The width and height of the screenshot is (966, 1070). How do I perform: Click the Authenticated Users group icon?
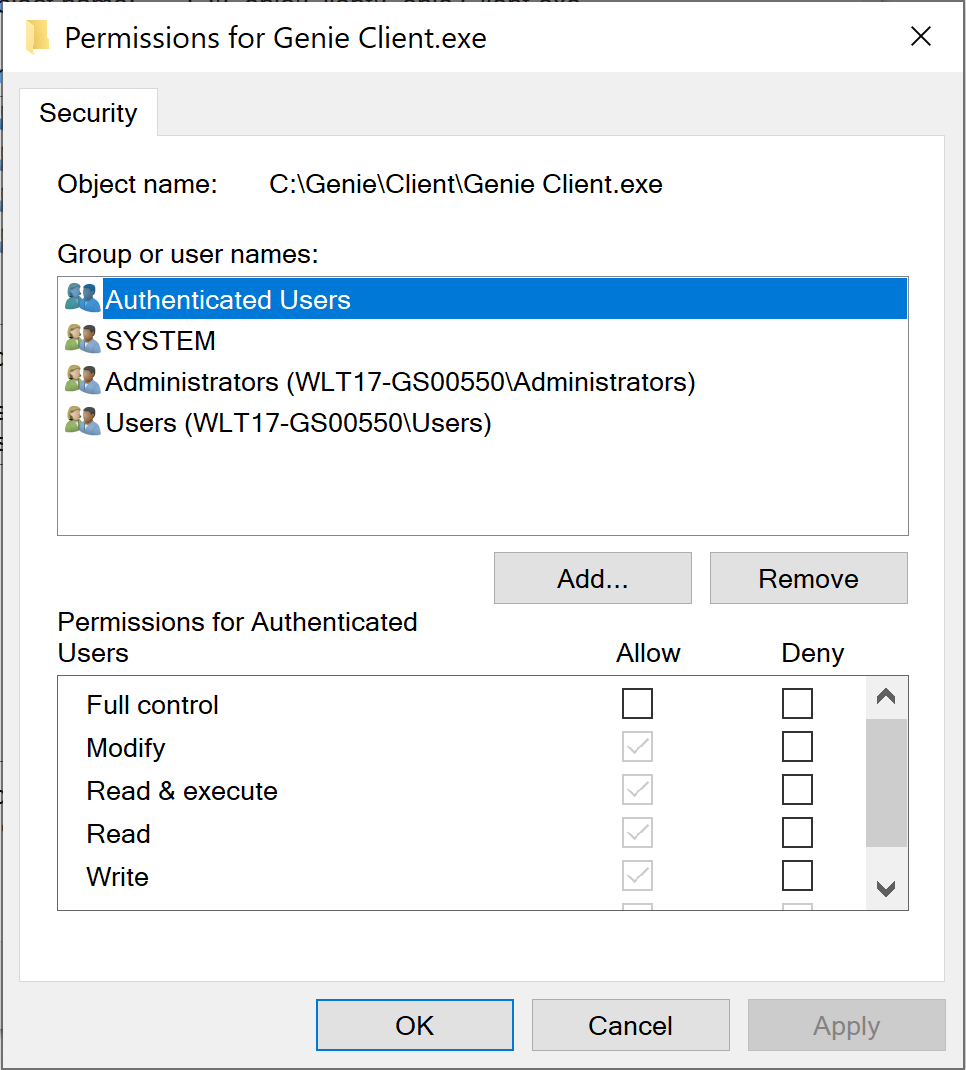click(x=83, y=298)
